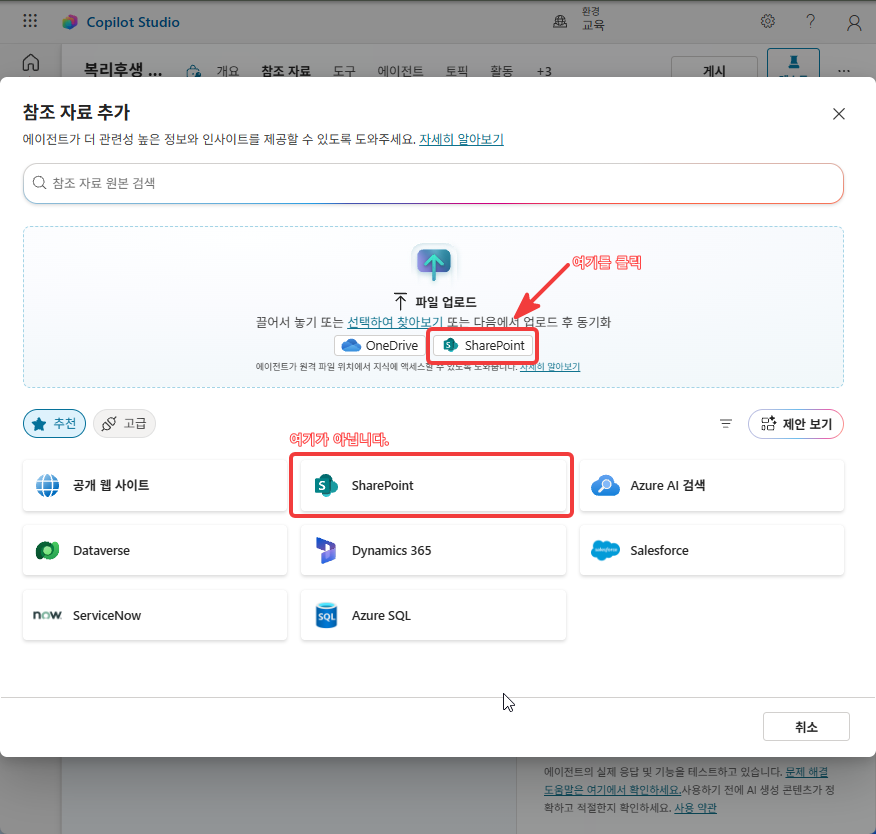Click the 복리후생 agent name
Screen dimensions: 876x834
[122, 70]
